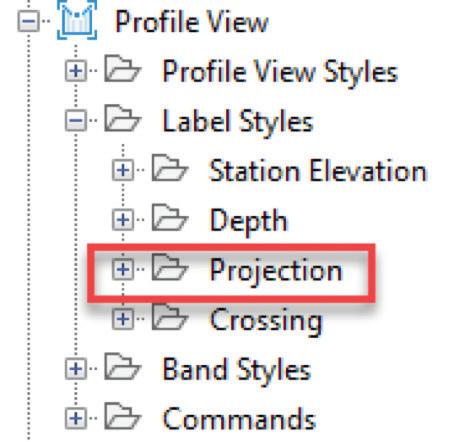Expand the Station Elevation node
470x442 pixels.
click(123, 170)
